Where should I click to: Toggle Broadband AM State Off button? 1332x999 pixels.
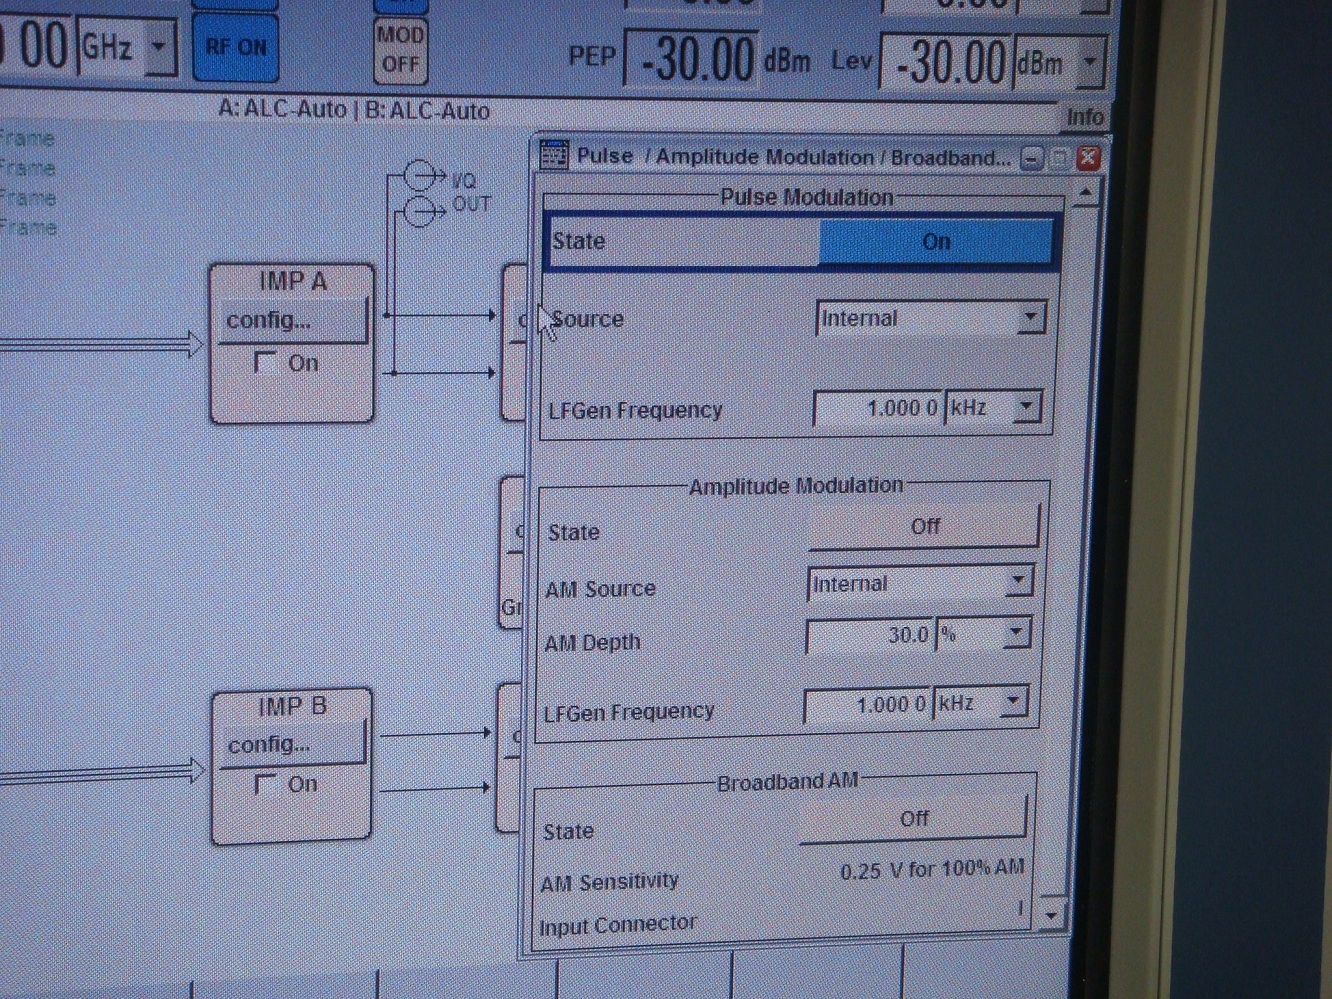point(913,819)
